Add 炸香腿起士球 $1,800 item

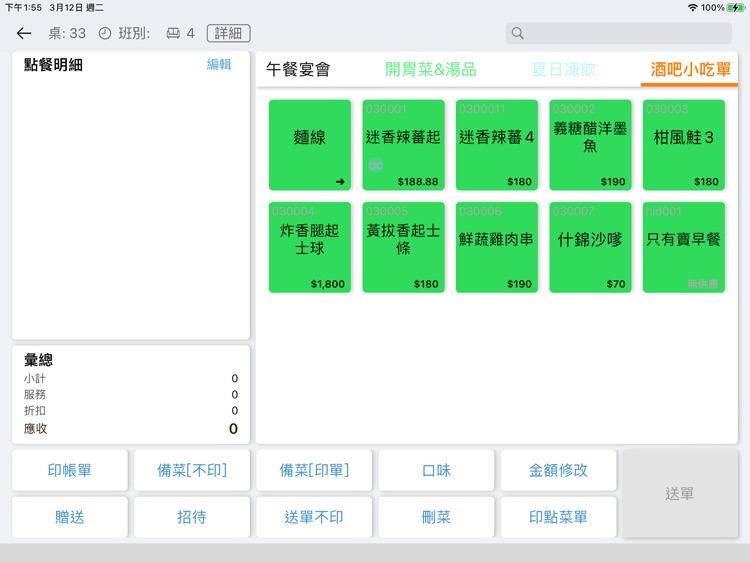(309, 247)
